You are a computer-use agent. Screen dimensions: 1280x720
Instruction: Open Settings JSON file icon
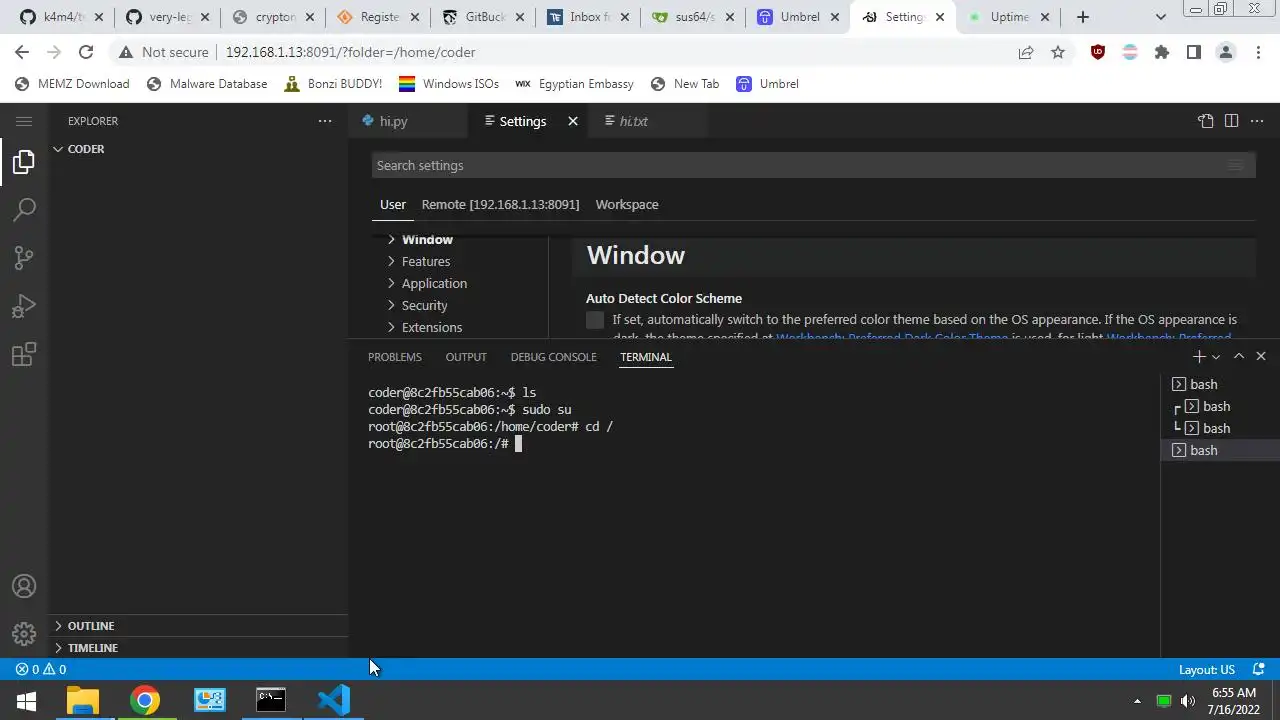[x=1205, y=121]
